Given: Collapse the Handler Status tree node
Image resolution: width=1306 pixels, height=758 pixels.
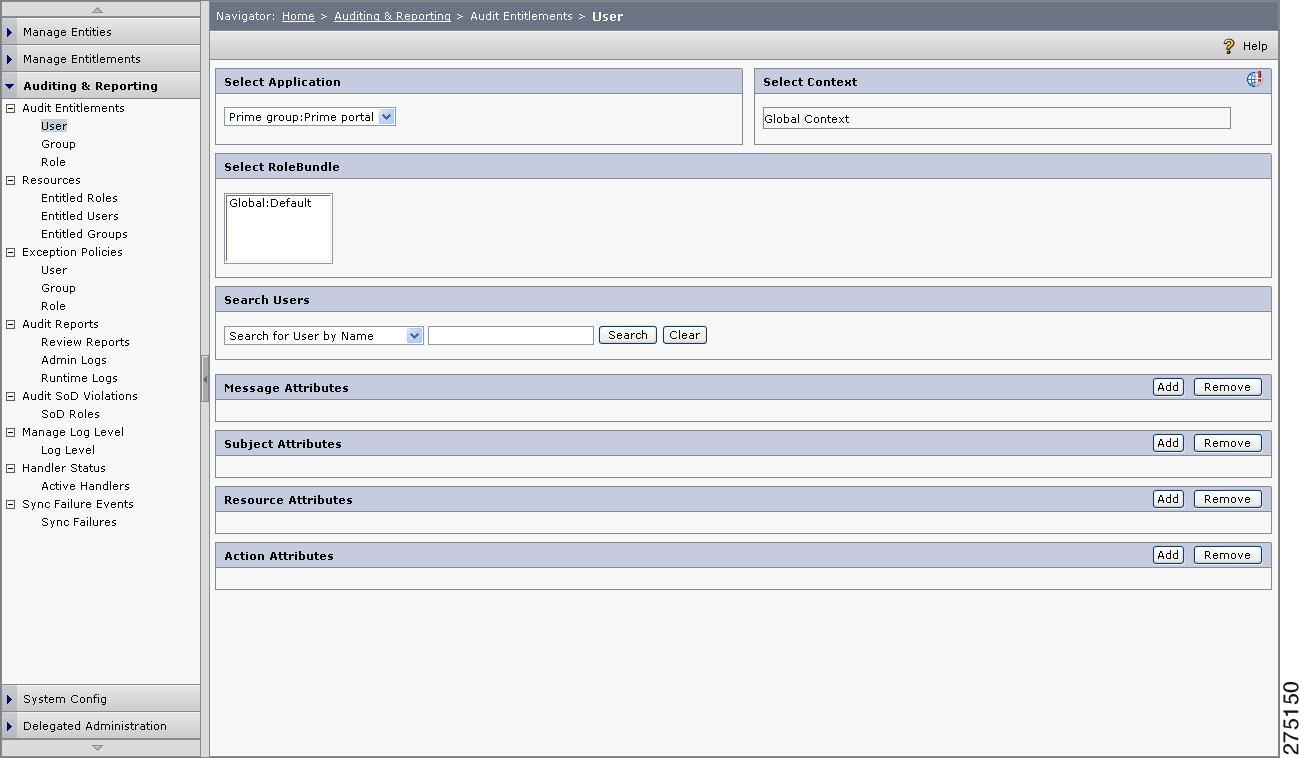Looking at the screenshot, I should [11, 468].
